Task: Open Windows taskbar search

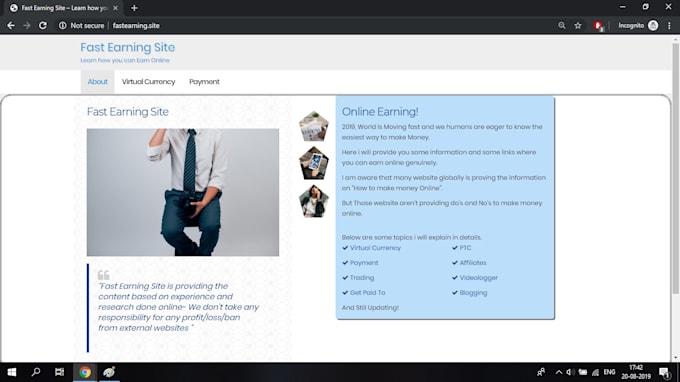Action: 36,372
